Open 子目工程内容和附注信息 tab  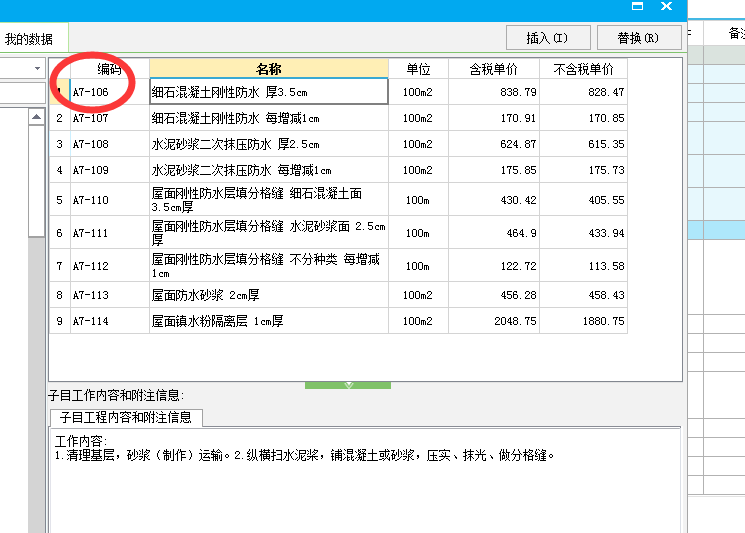[x=126, y=418]
